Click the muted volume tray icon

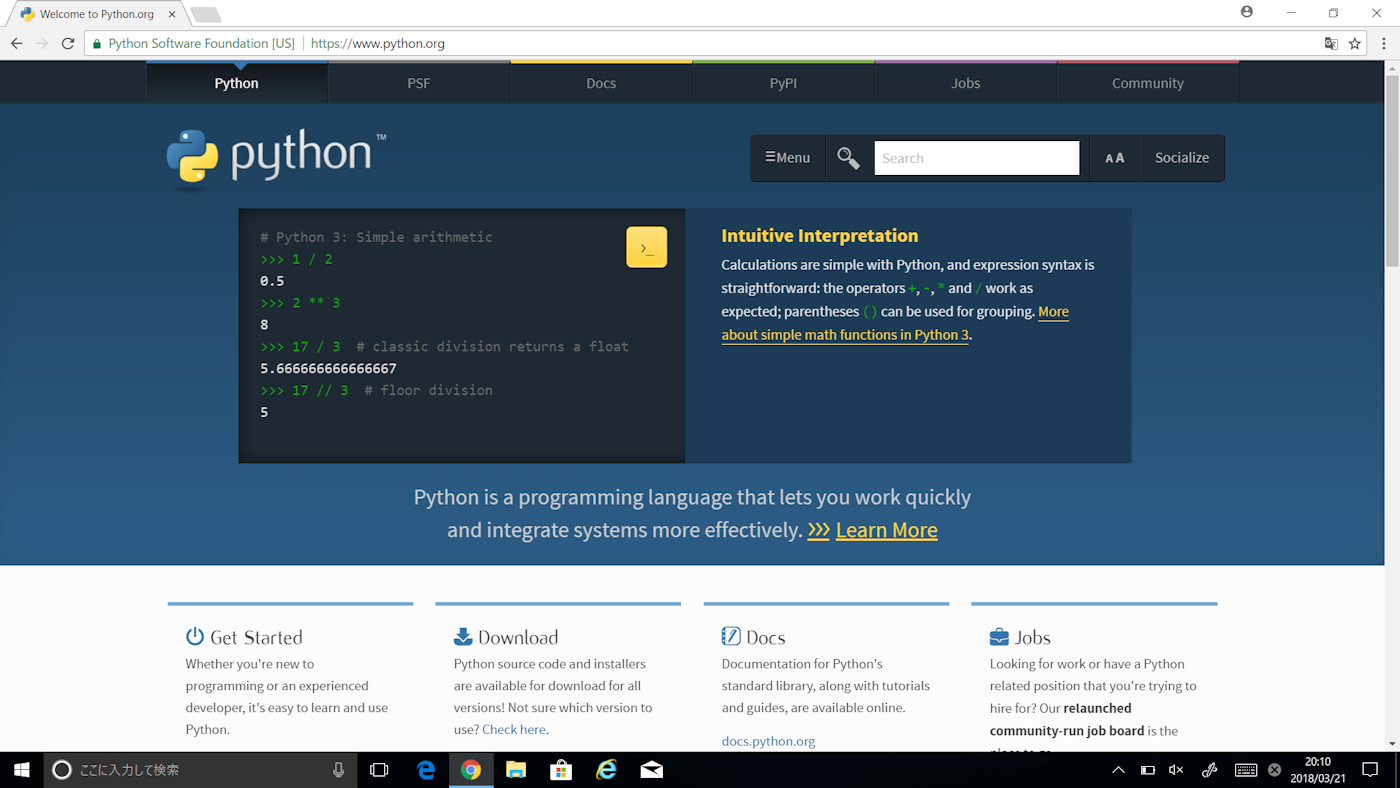tap(1176, 770)
